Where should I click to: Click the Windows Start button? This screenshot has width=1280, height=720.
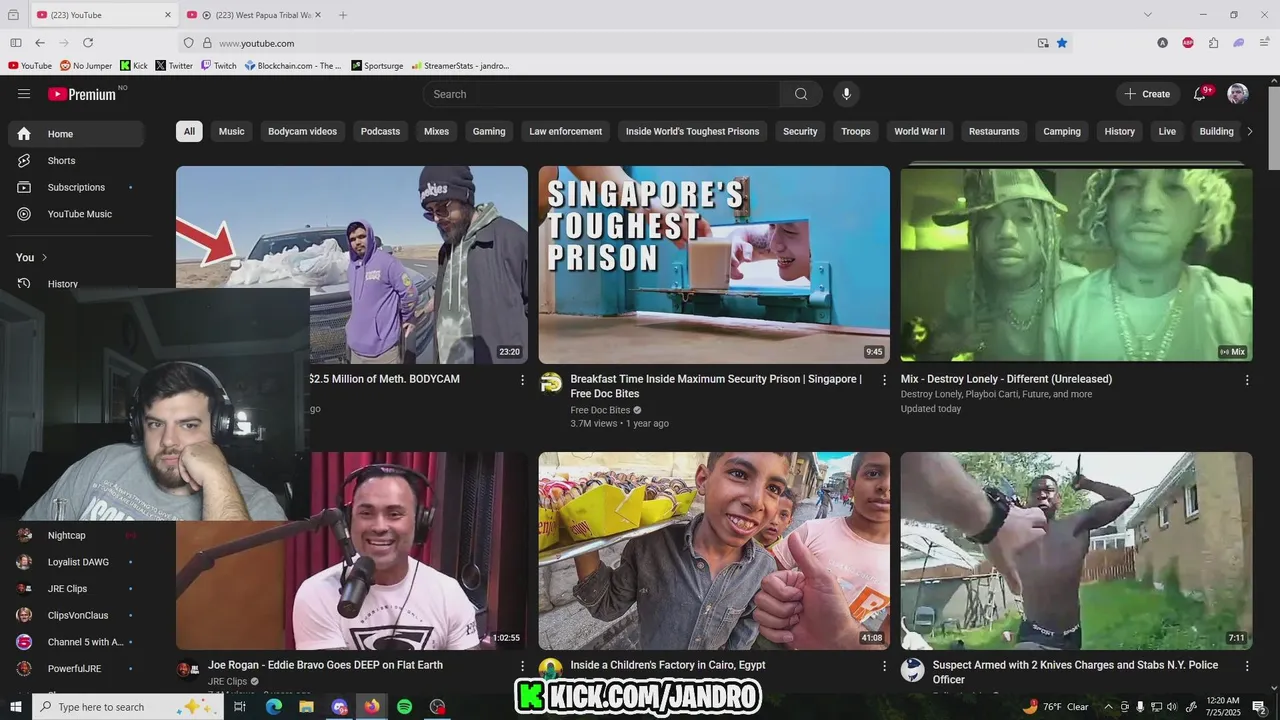[x=16, y=707]
